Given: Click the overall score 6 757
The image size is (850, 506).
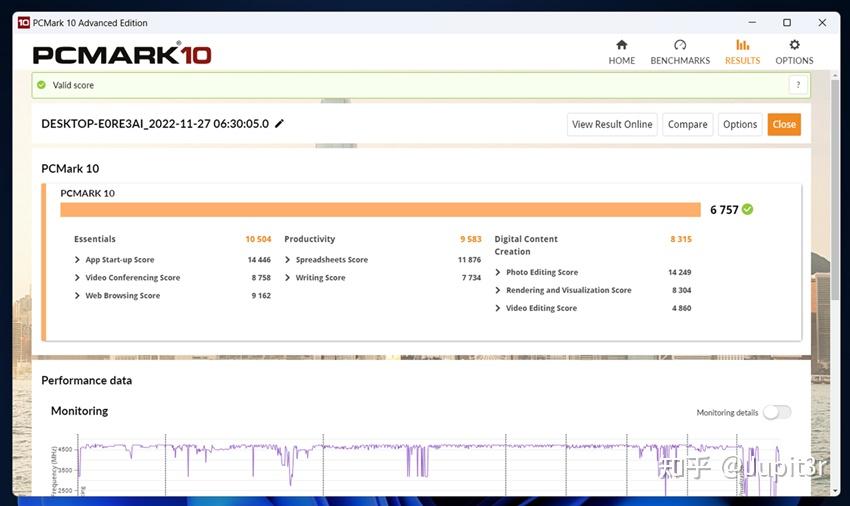Looking at the screenshot, I should point(724,210).
